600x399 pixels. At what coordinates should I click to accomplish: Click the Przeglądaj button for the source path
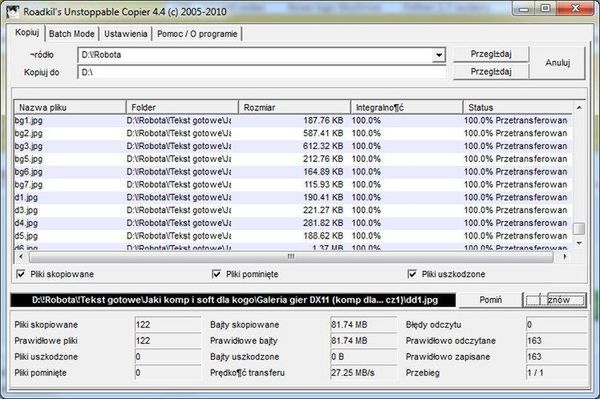[x=491, y=54]
